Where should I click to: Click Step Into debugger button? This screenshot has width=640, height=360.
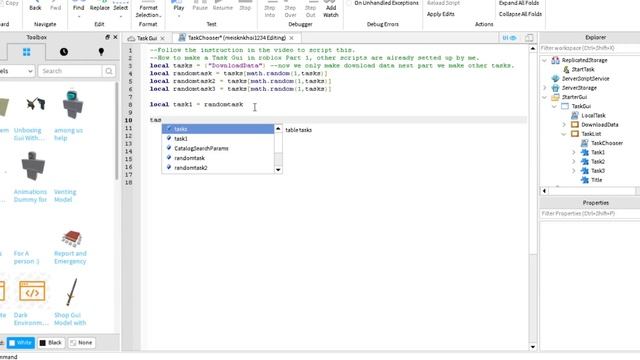click(x=270, y=9)
